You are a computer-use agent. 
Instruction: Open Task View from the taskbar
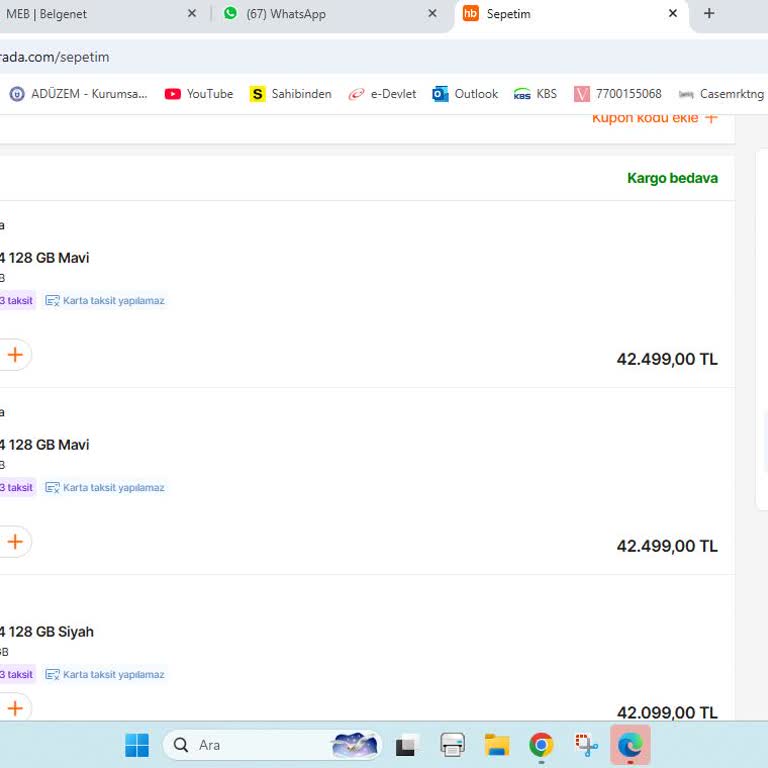click(407, 745)
